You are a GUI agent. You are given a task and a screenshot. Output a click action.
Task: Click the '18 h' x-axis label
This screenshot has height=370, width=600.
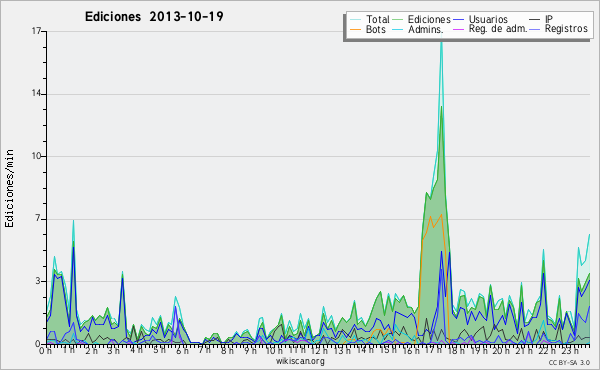(x=457, y=350)
